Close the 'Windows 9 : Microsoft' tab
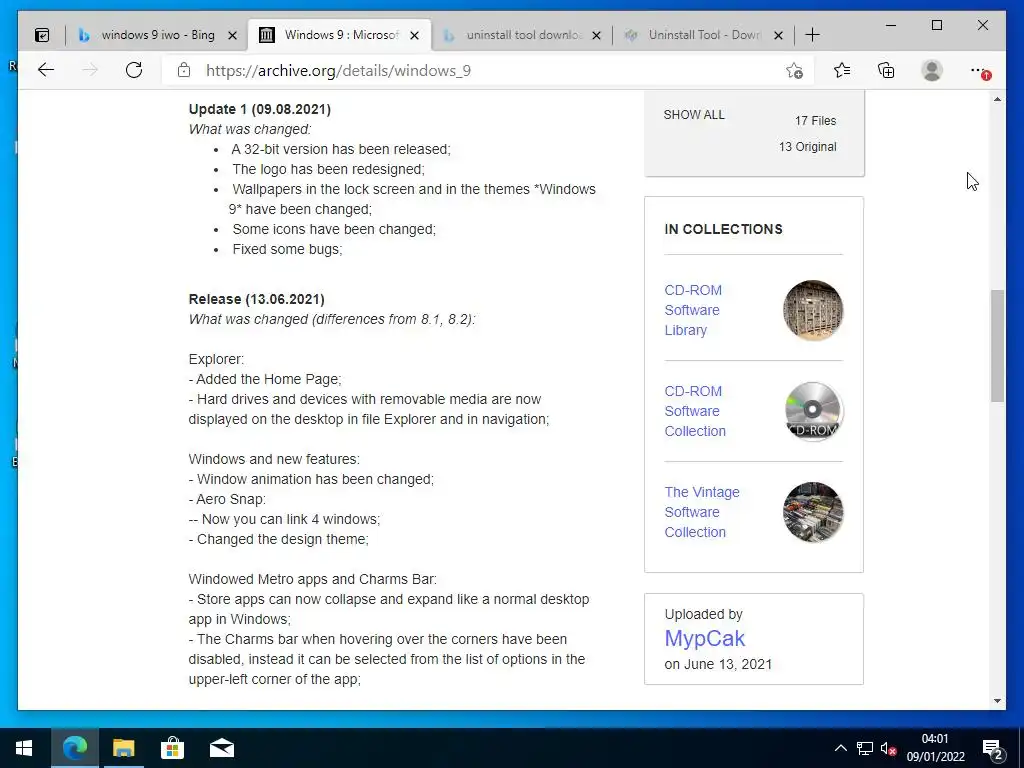 point(414,35)
